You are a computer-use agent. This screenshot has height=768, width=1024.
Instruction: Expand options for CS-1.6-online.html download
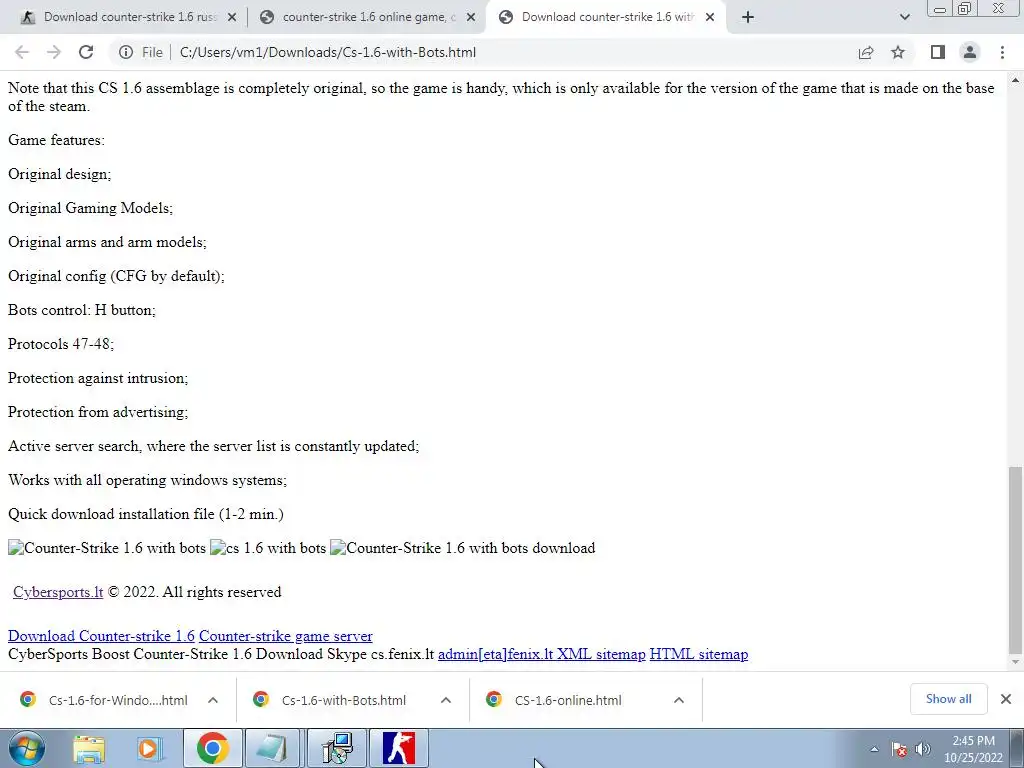click(x=679, y=700)
